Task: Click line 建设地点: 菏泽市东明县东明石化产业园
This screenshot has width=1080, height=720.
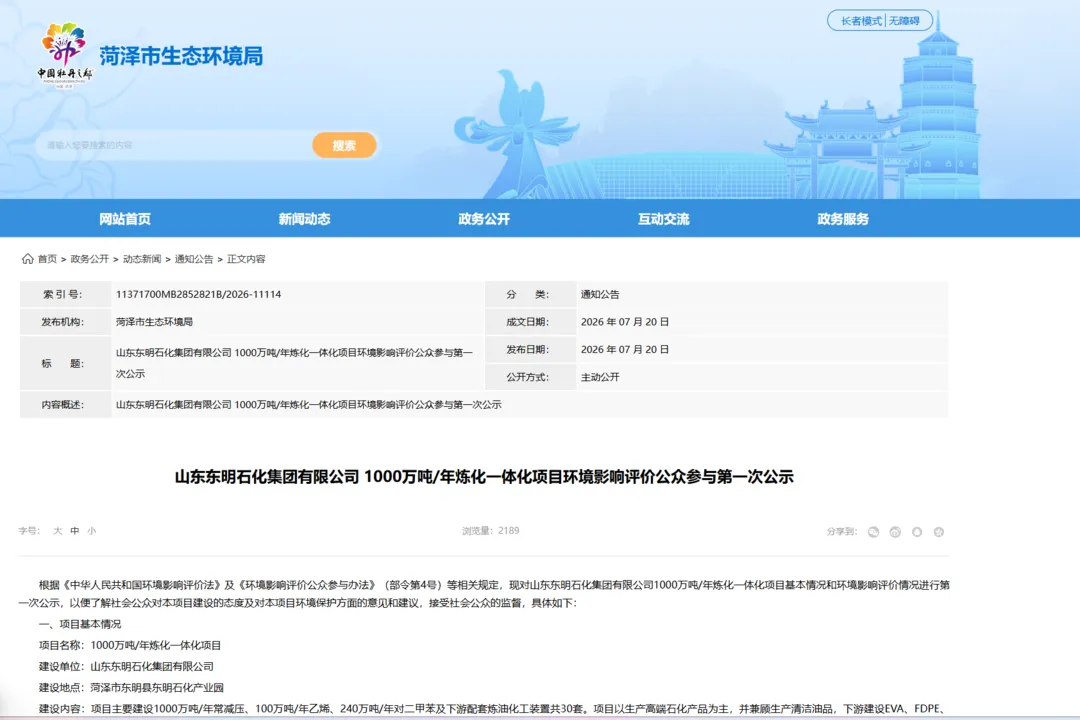Action: pyautogui.click(x=131, y=688)
